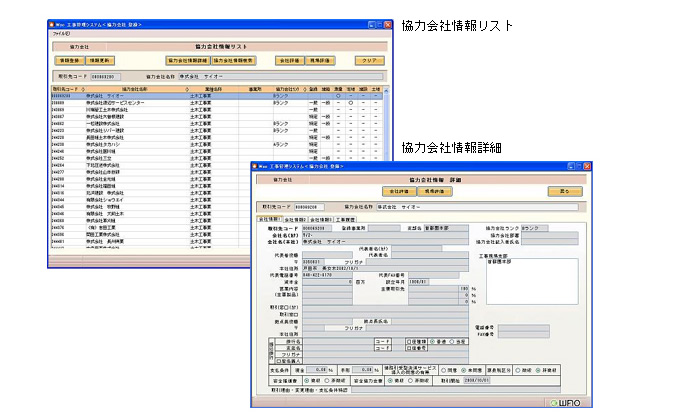The image size is (680, 420).
Task: Click the 協力会社情報検索 button
Action: tap(234, 60)
